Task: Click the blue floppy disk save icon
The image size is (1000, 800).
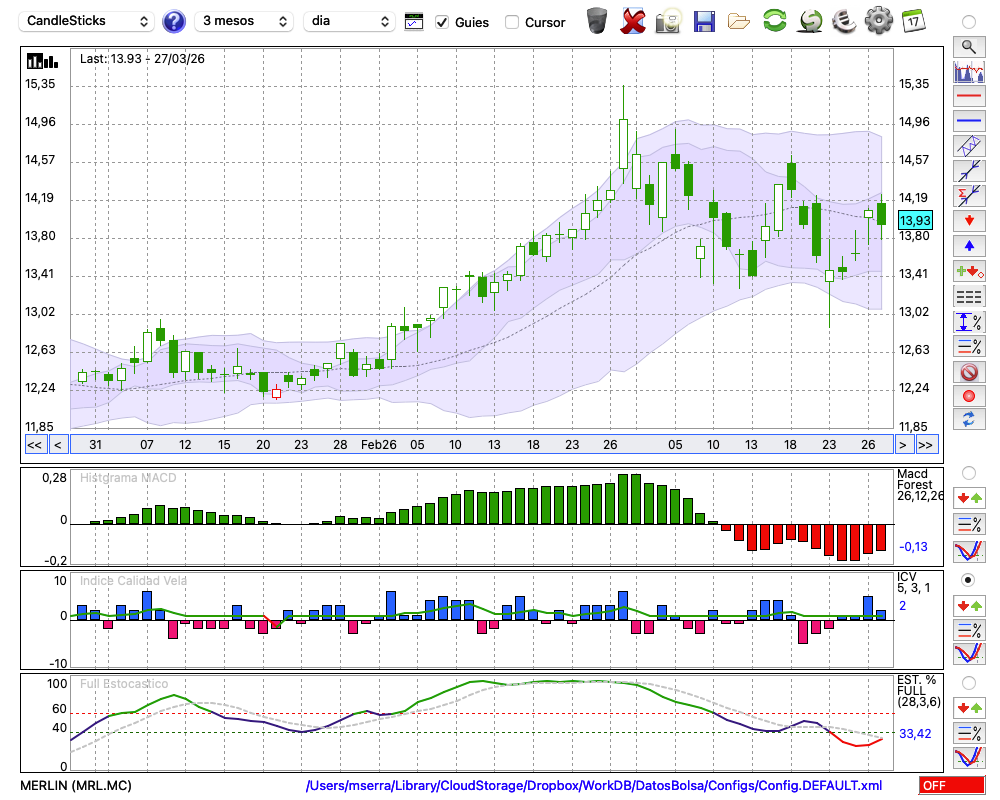Action: [x=704, y=20]
